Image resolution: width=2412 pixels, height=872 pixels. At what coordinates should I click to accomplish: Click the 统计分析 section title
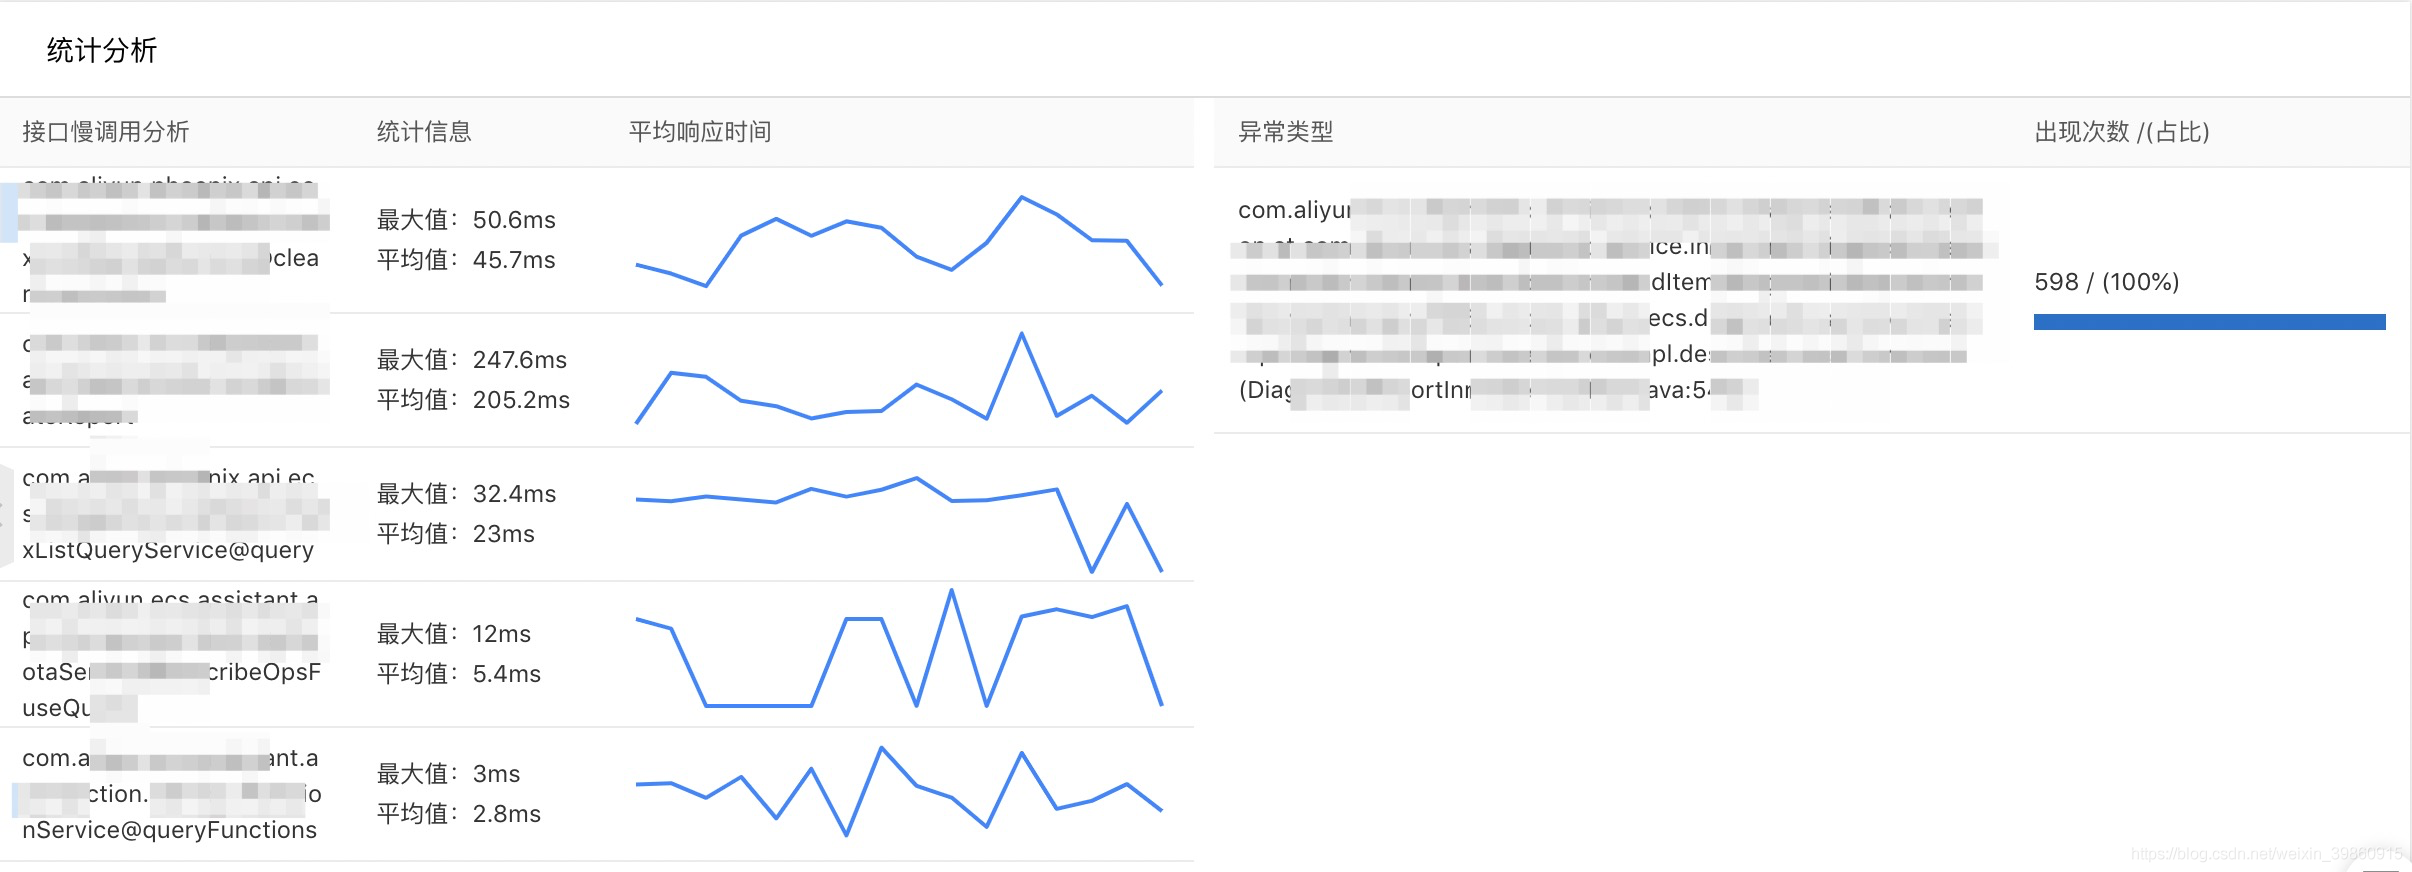point(102,51)
